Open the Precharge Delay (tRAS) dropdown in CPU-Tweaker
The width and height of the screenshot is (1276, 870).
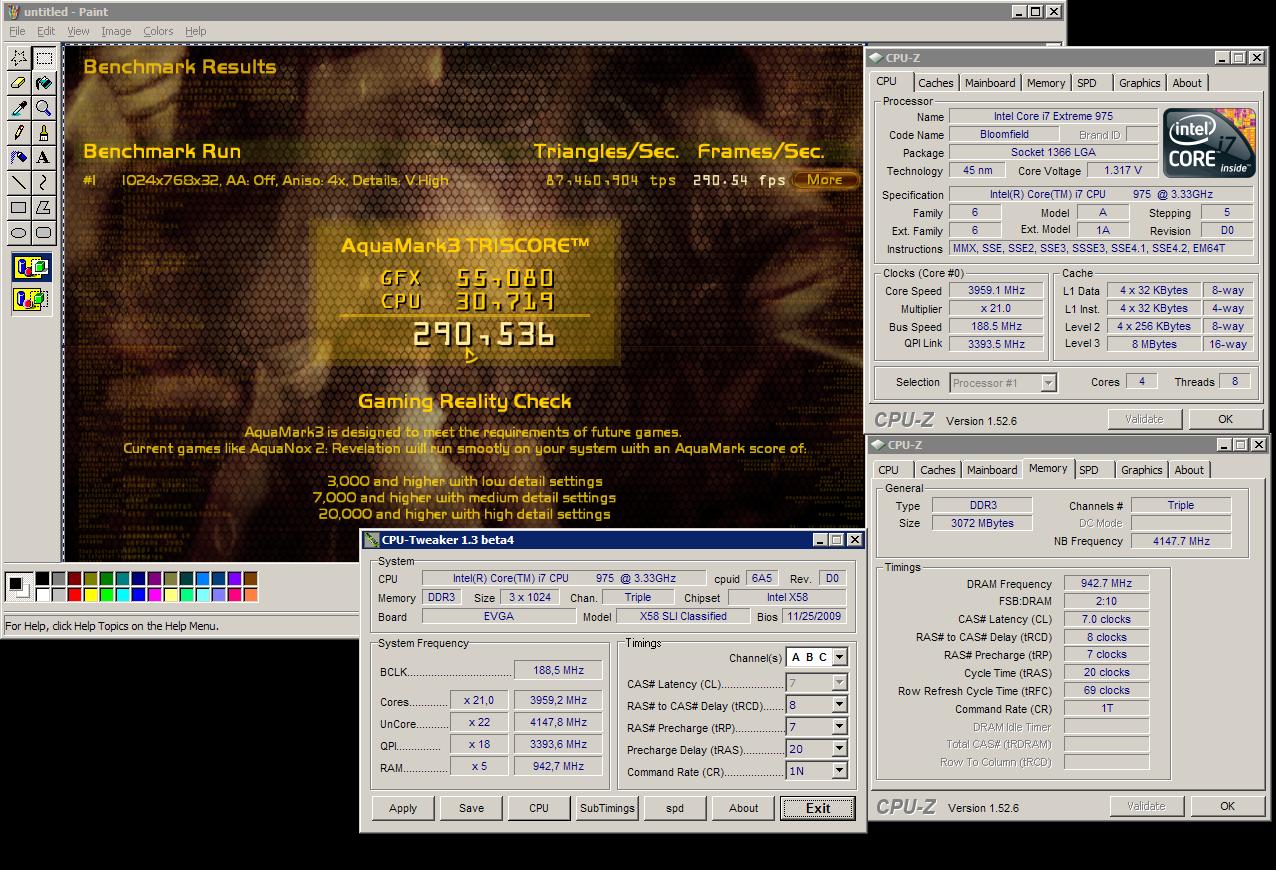[839, 749]
